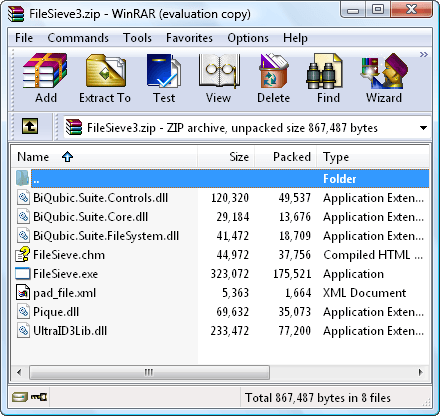Click the Add toolbar icon
This screenshot has width=440, height=416.
pyautogui.click(x=45, y=71)
